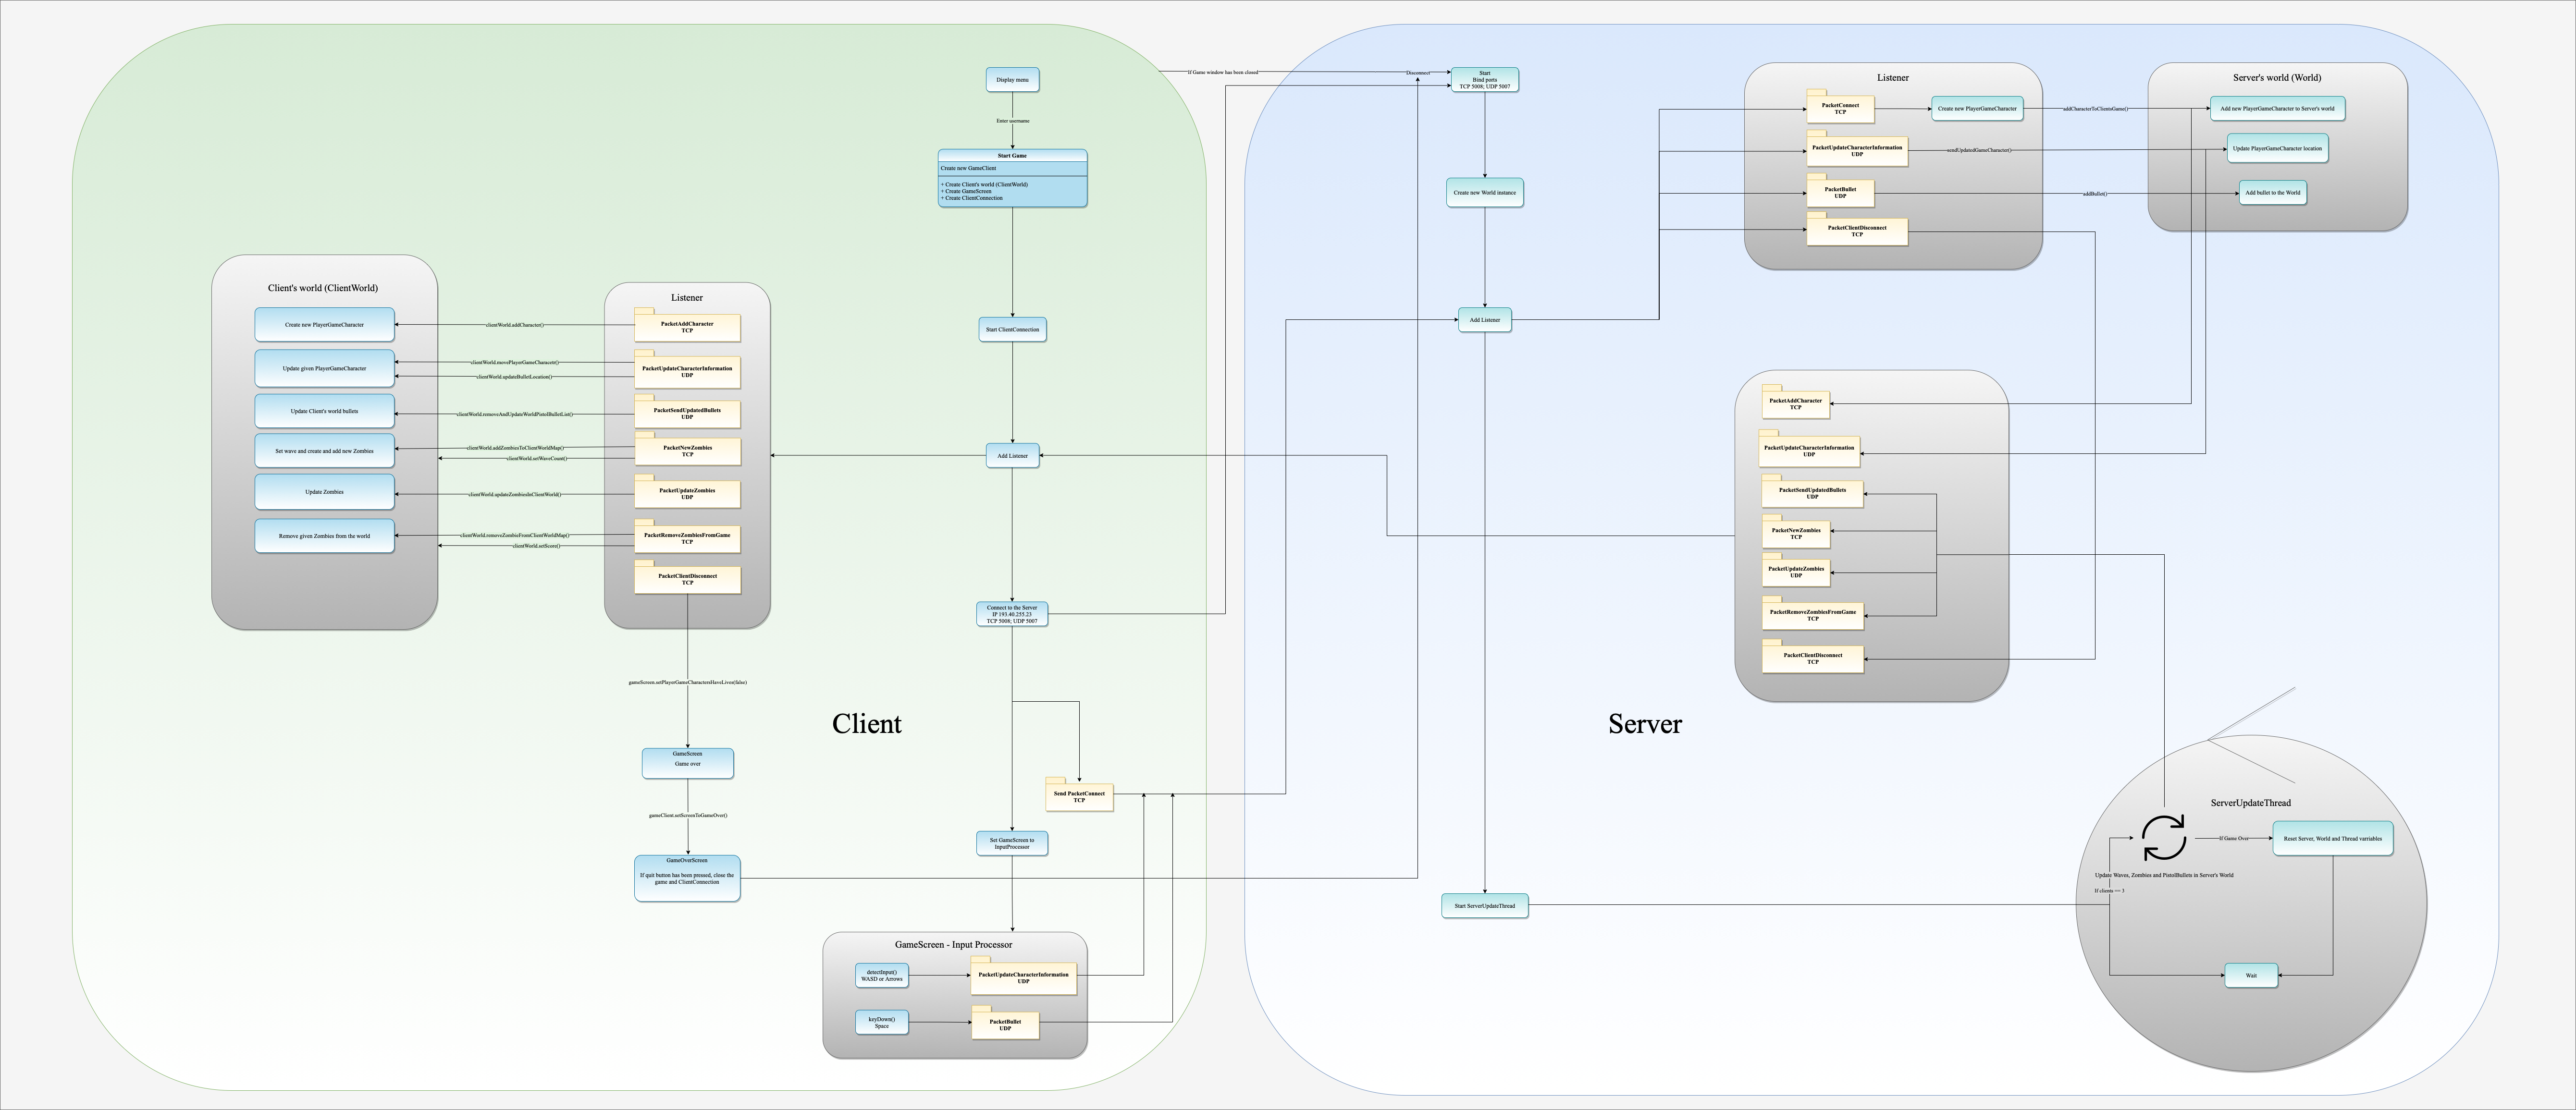Screen dimensions: 2576x1110
Task: Click PacketNewZombies TCP in the Client Listener
Action: click(687, 450)
